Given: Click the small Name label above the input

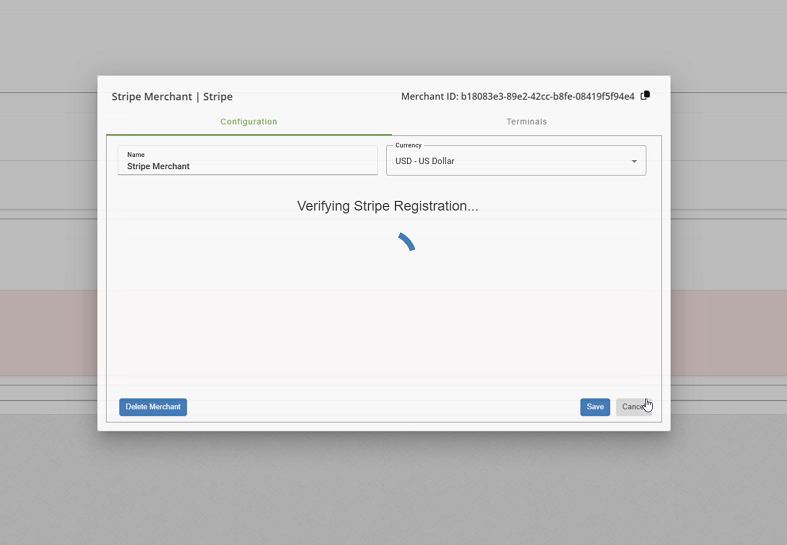Looking at the screenshot, I should coord(136,155).
